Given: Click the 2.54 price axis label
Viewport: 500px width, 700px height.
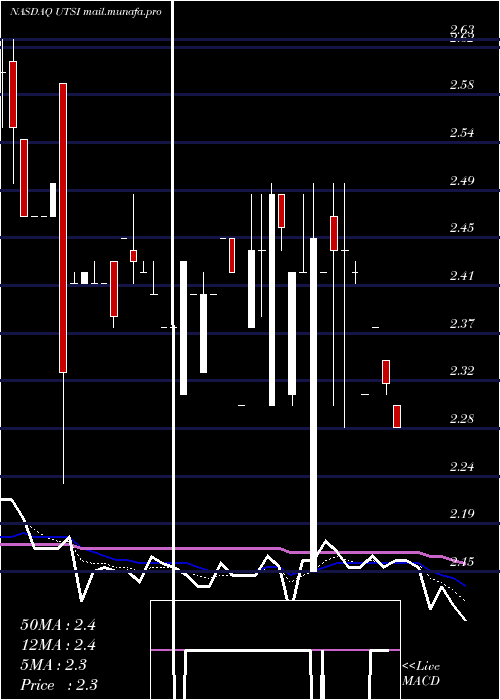Looking at the screenshot, I should click(x=462, y=133).
